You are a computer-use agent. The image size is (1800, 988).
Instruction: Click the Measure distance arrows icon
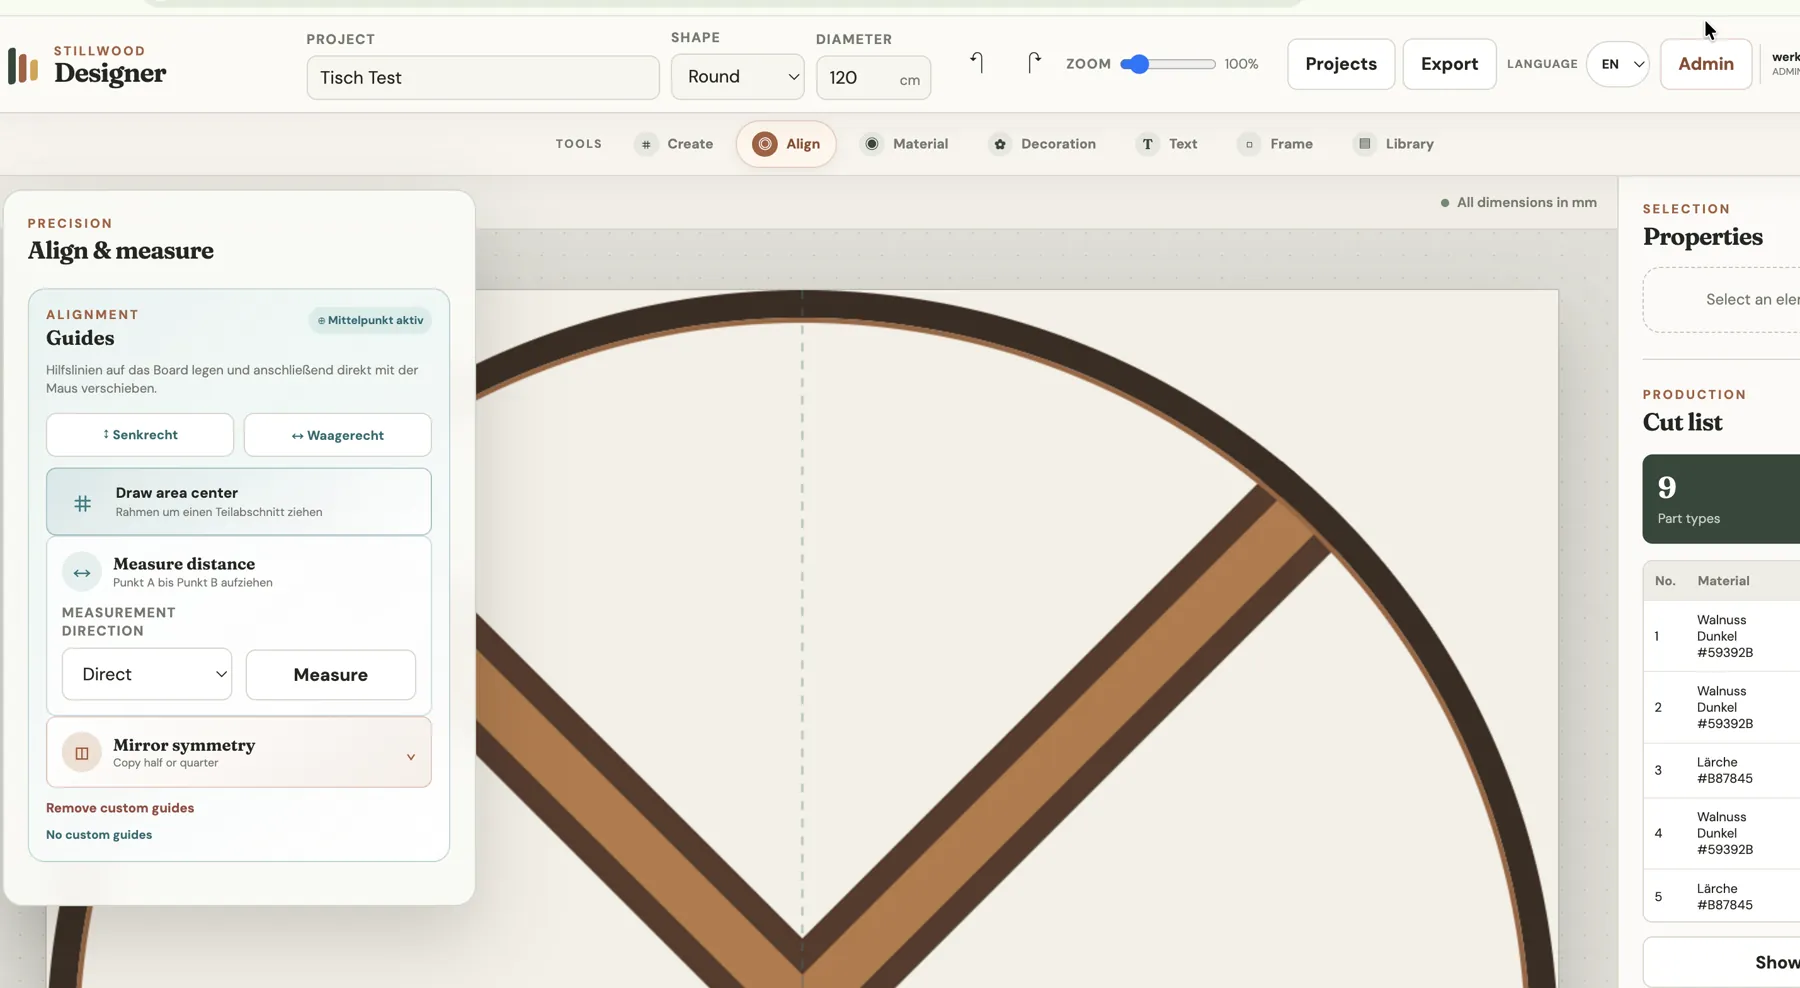tap(82, 573)
